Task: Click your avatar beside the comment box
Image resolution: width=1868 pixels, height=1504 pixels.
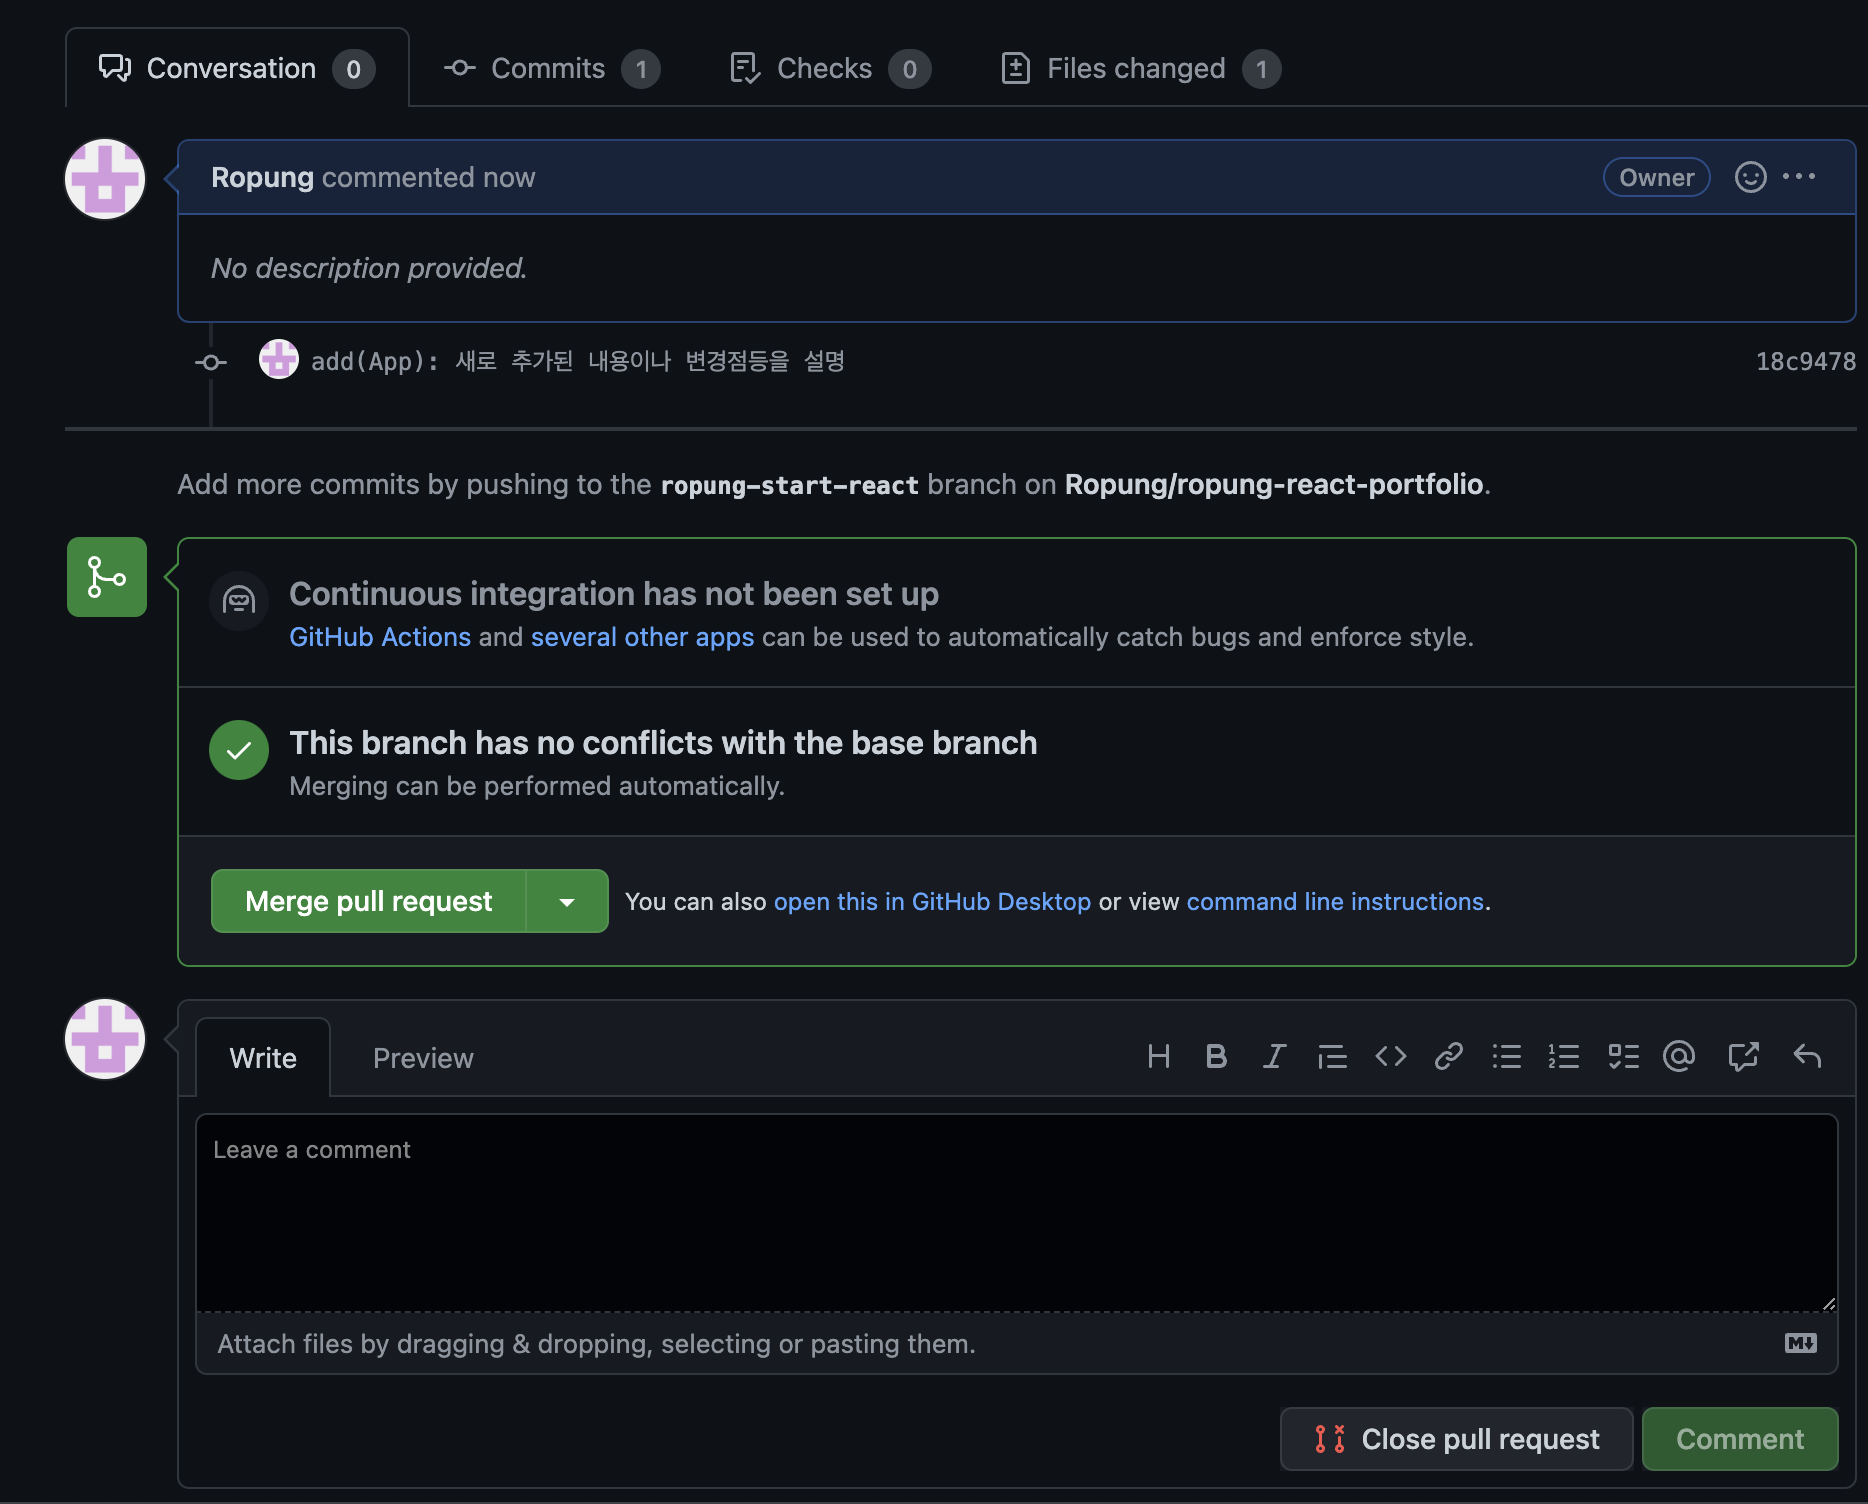Action: point(105,1039)
